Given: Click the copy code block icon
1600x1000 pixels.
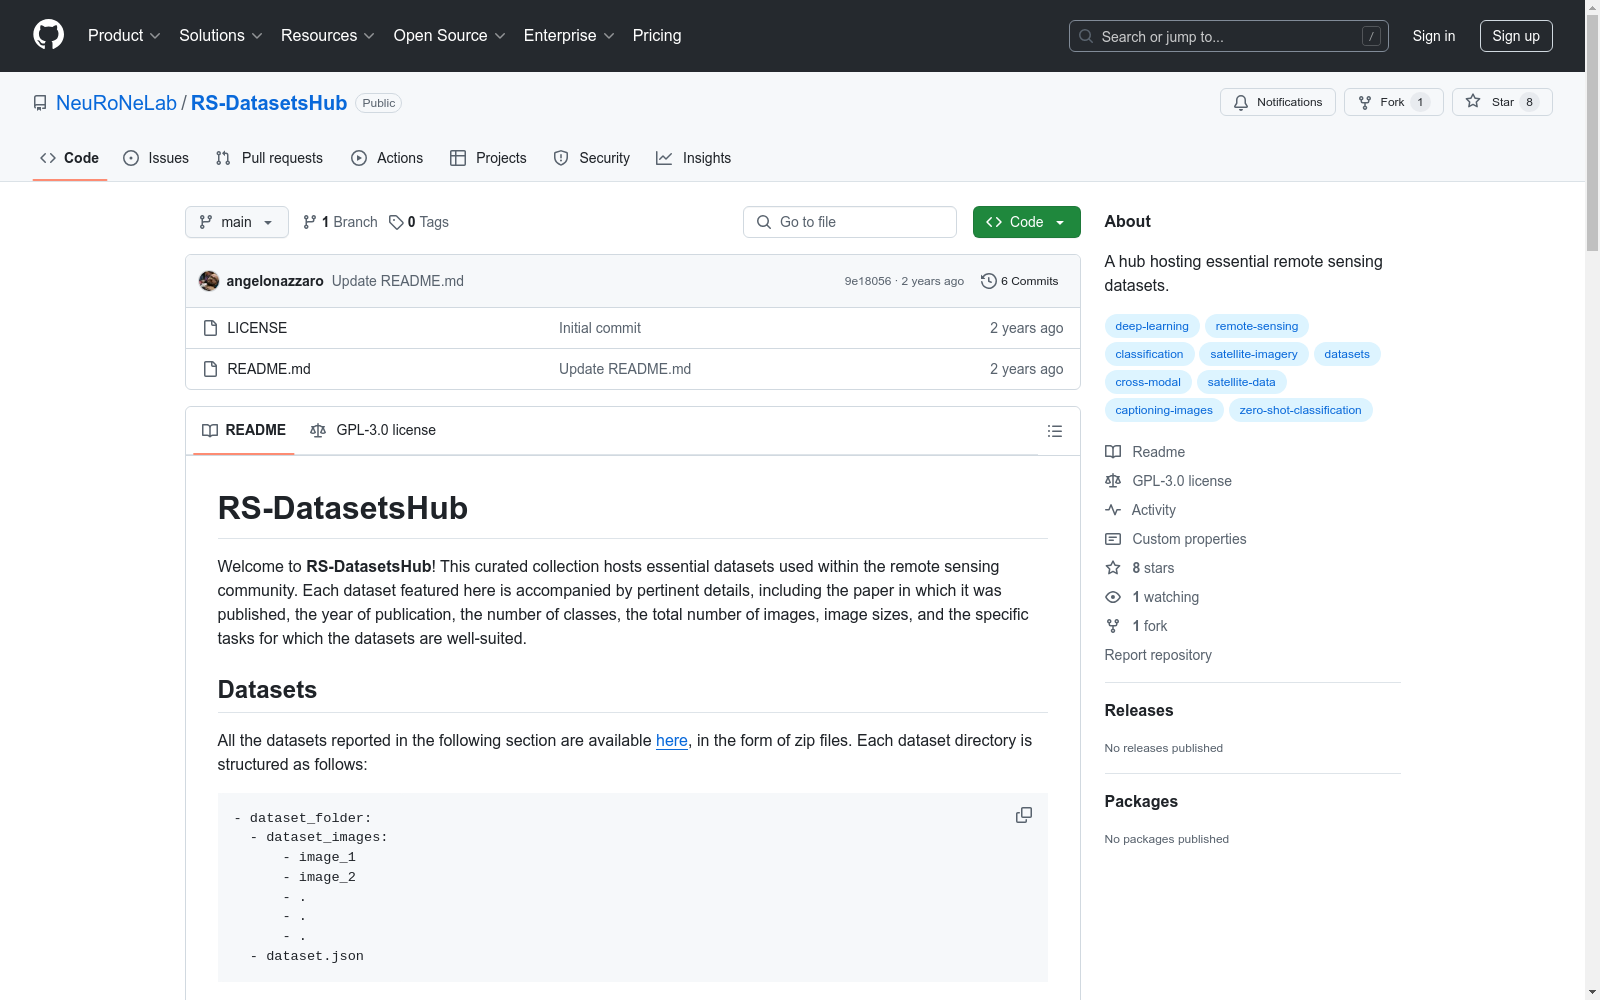Looking at the screenshot, I should click(x=1024, y=815).
